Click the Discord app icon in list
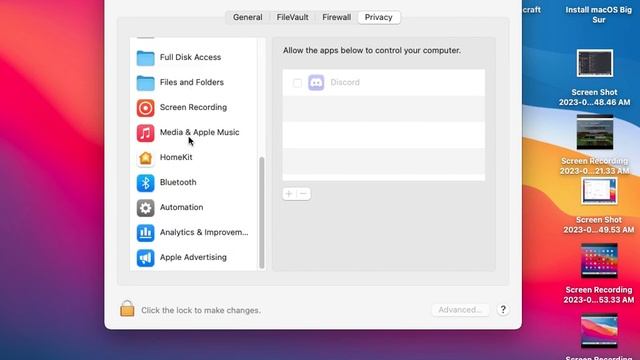This screenshot has width=640, height=360. click(316, 83)
